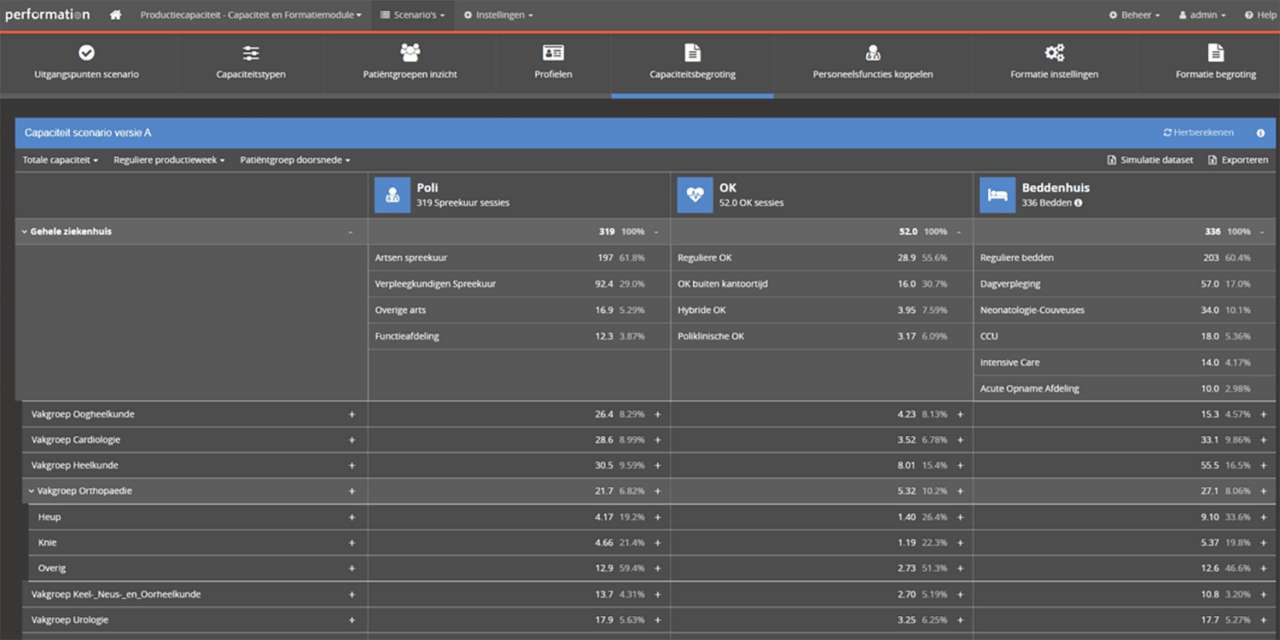Viewport: 1280px width, 640px height.
Task: Open the Formatie begroting step
Action: click(x=1215, y=63)
